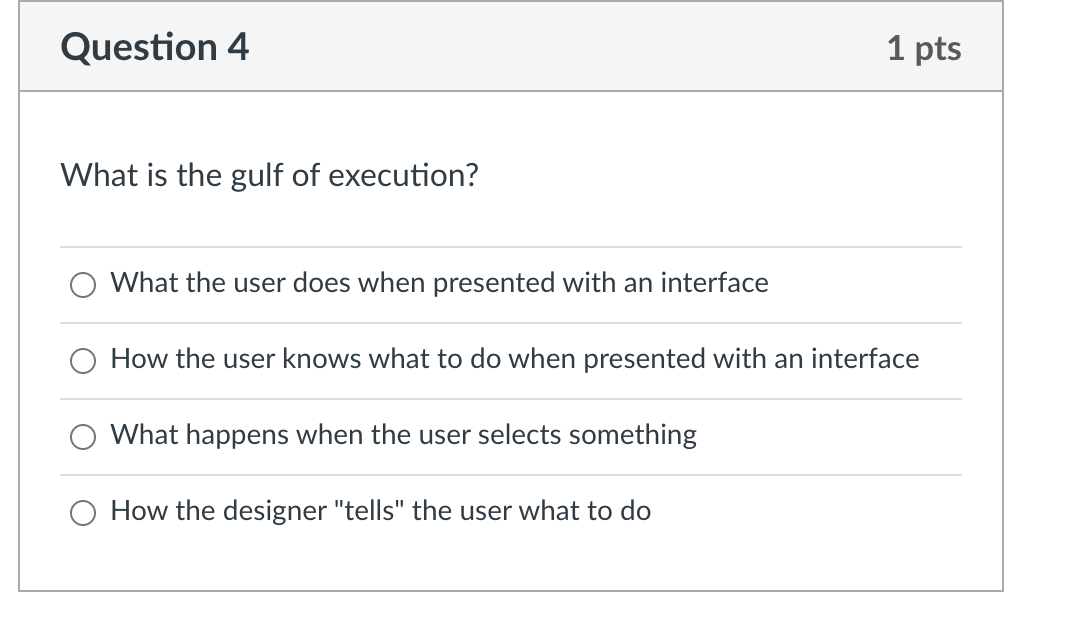Click the prompt "What is the gulf of execution?"

[x=270, y=176]
